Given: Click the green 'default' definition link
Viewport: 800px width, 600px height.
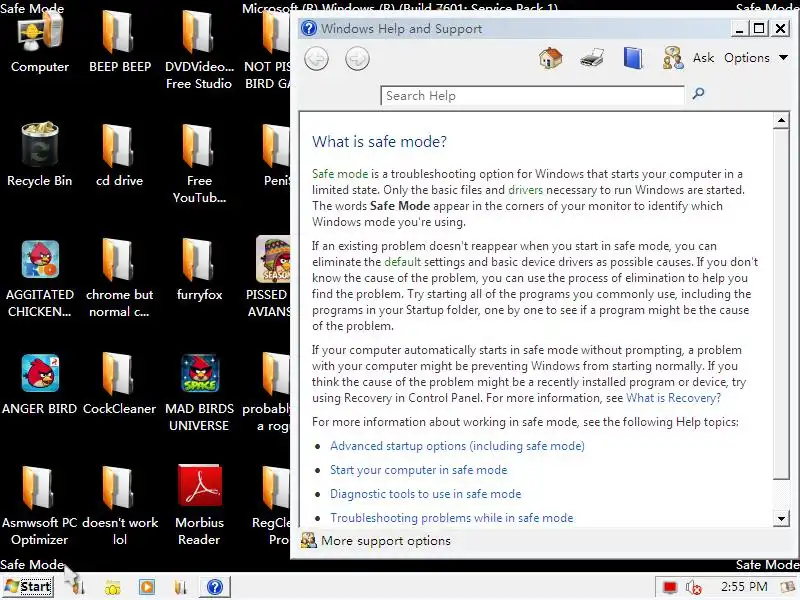Looking at the screenshot, I should (x=403, y=262).
